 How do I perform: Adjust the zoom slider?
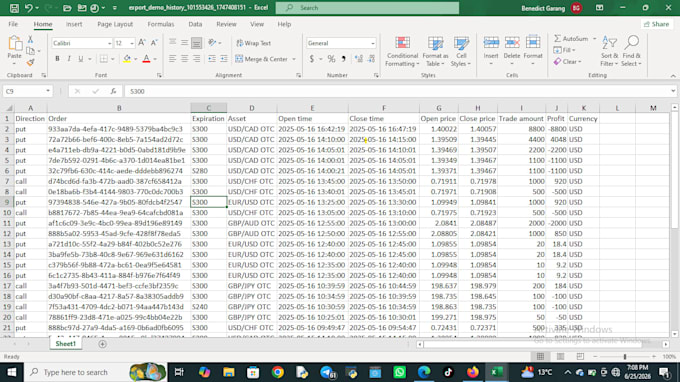point(625,356)
